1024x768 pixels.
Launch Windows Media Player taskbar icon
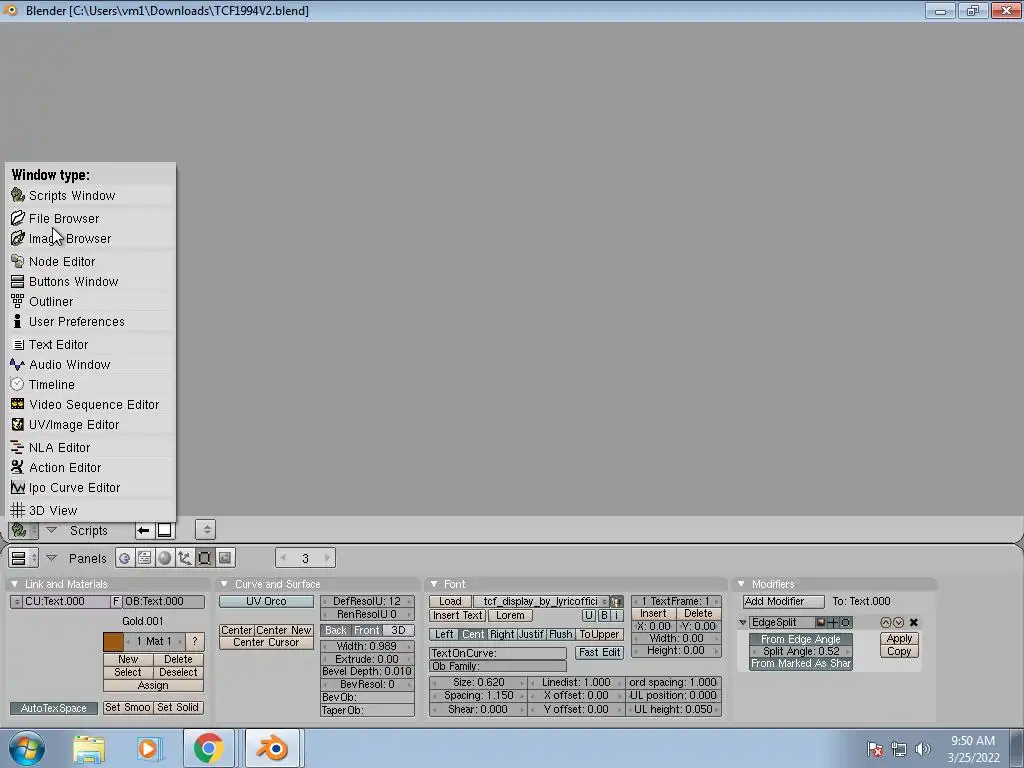tap(148, 748)
